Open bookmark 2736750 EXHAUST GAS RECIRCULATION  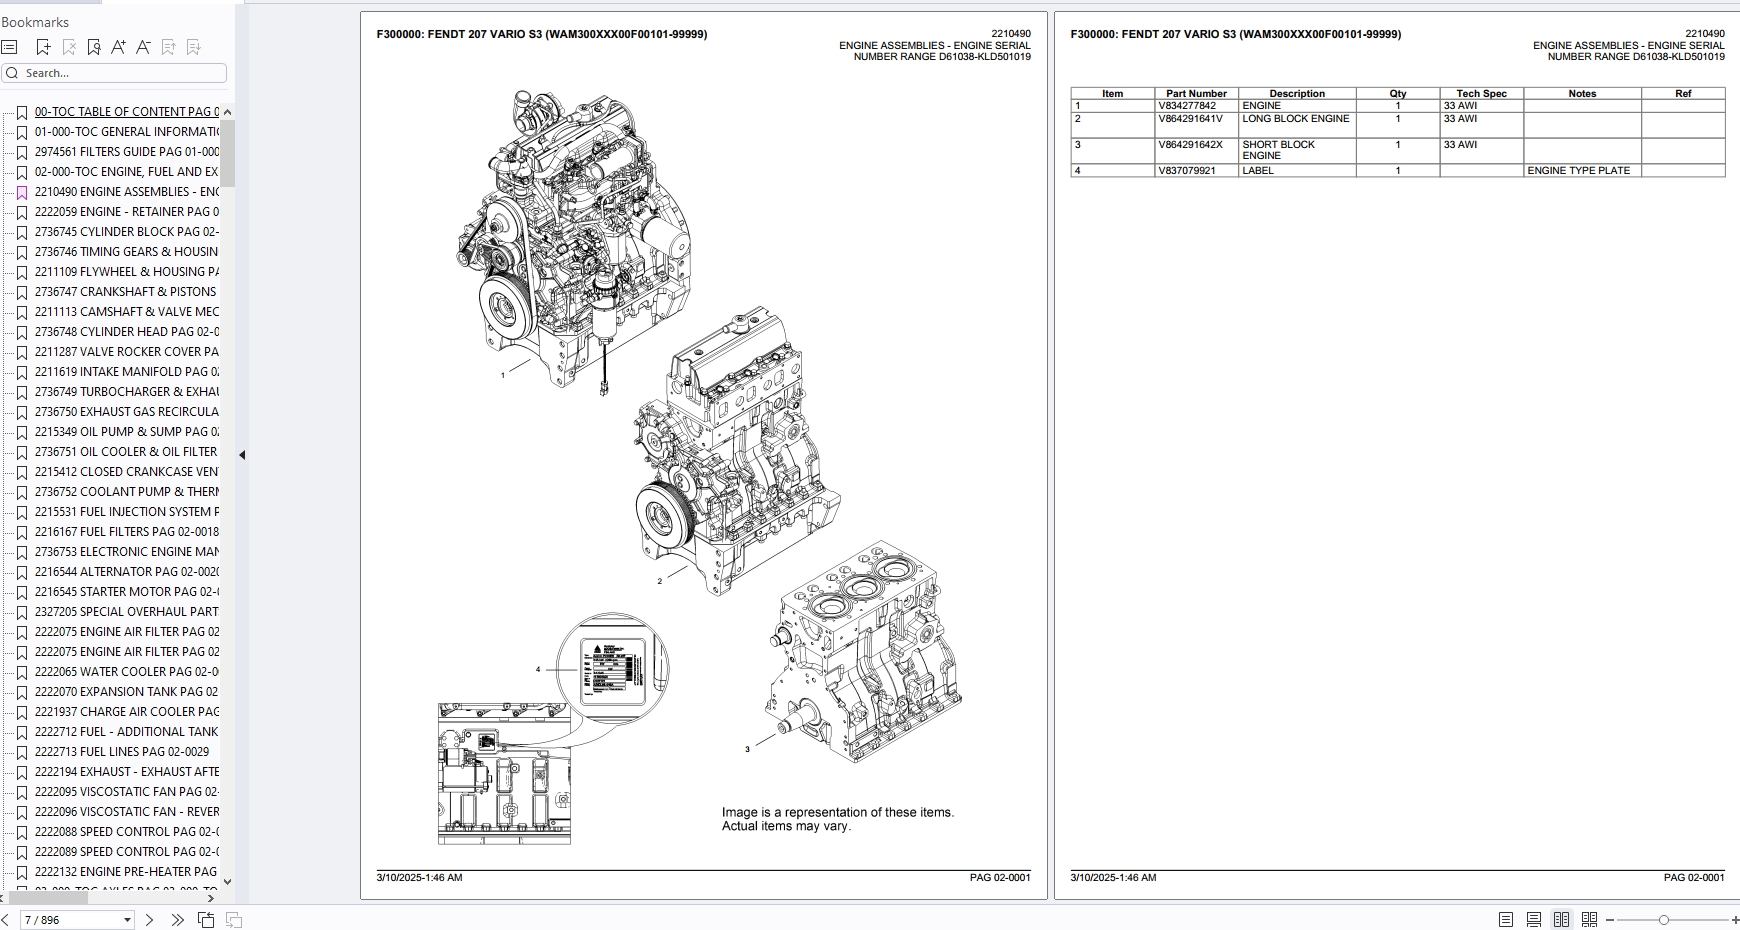(126, 412)
